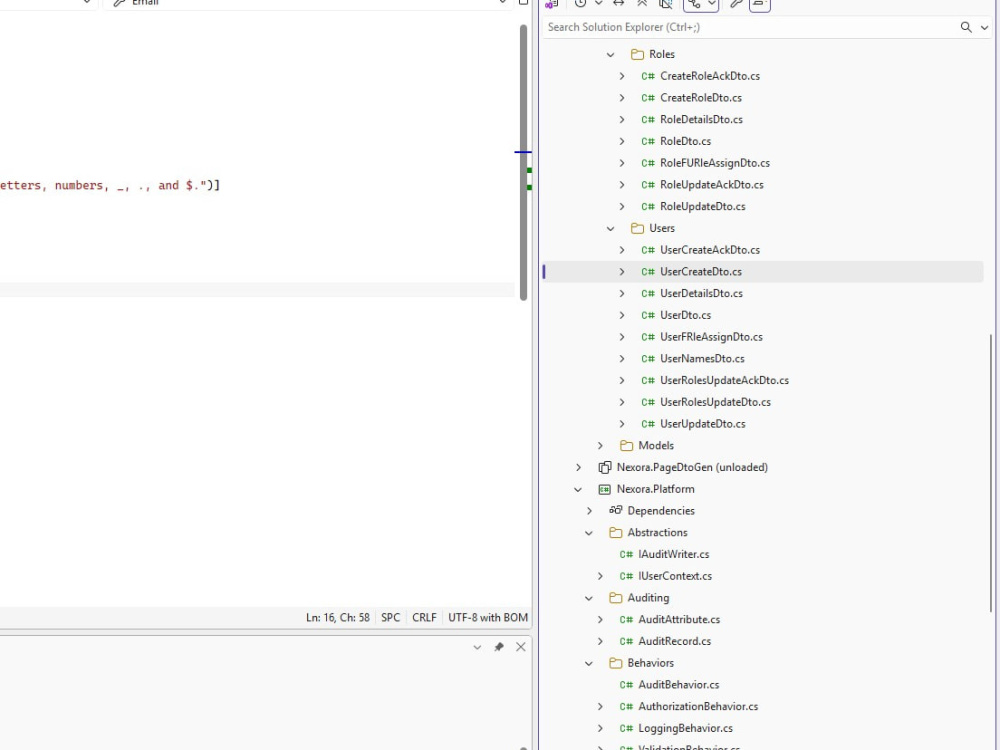The width and height of the screenshot is (1000, 750).
Task: Open the bottom panel window position dropdown
Action: 477,647
